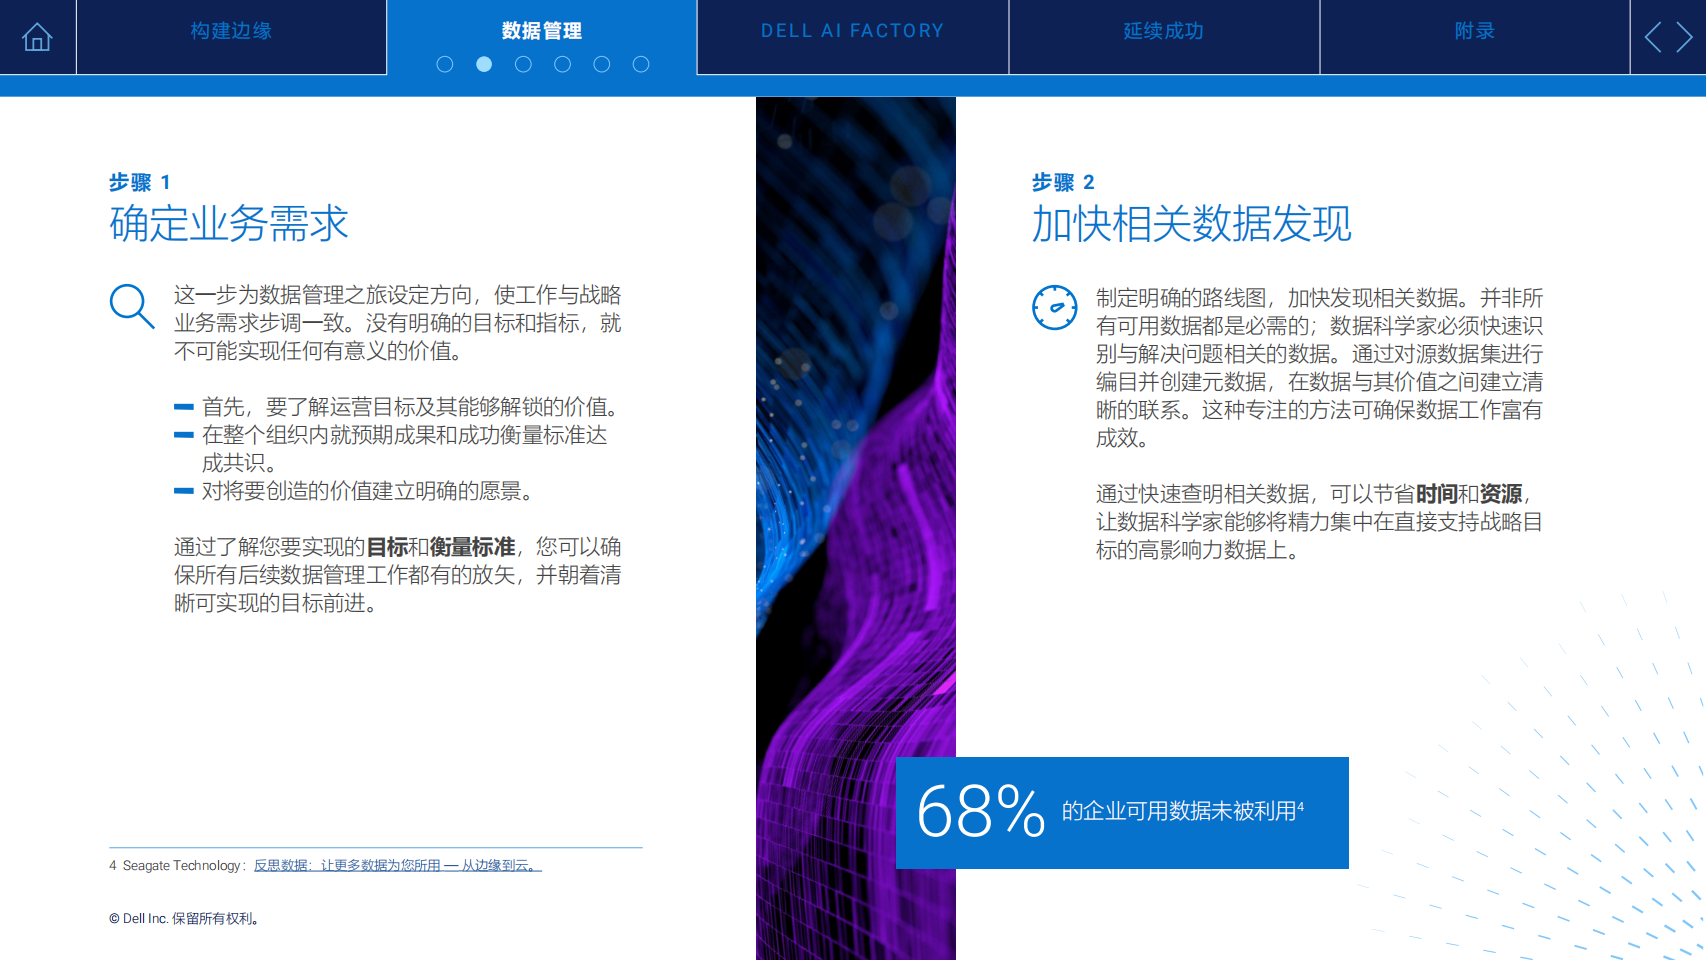Click the home icon in navigation bar
1707x960 pixels.
(37, 37)
